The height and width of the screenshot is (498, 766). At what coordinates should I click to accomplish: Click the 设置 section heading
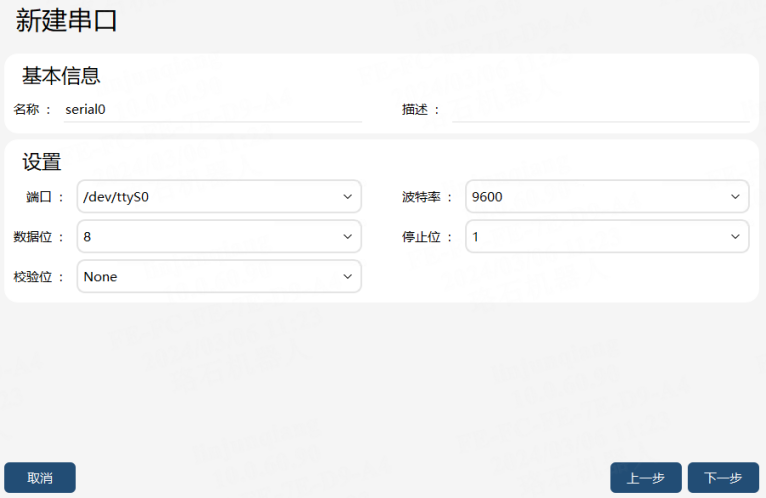coord(42,162)
